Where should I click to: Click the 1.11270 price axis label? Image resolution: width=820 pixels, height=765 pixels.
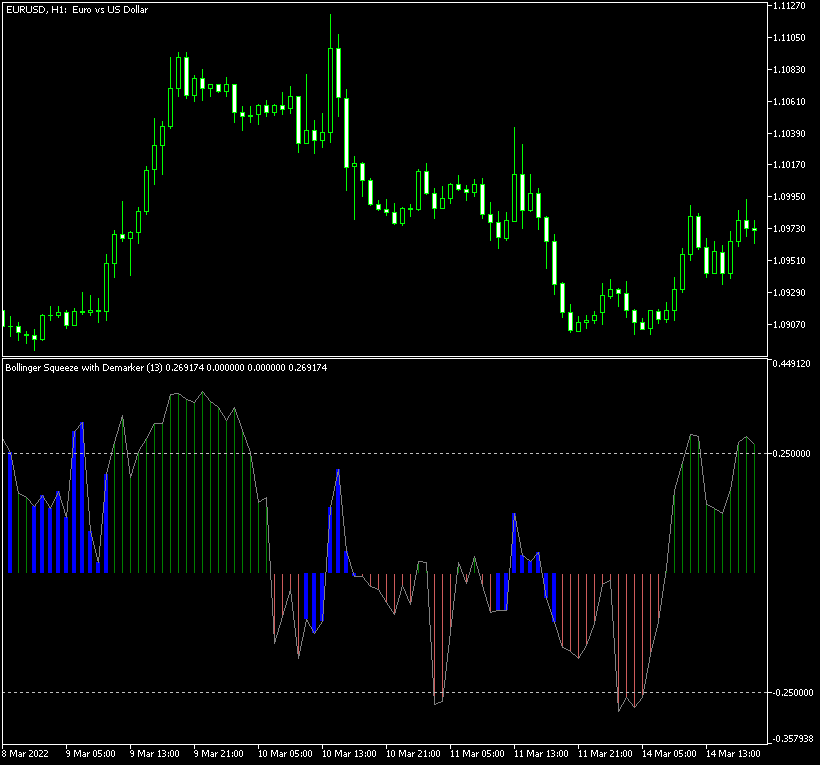click(790, 6)
